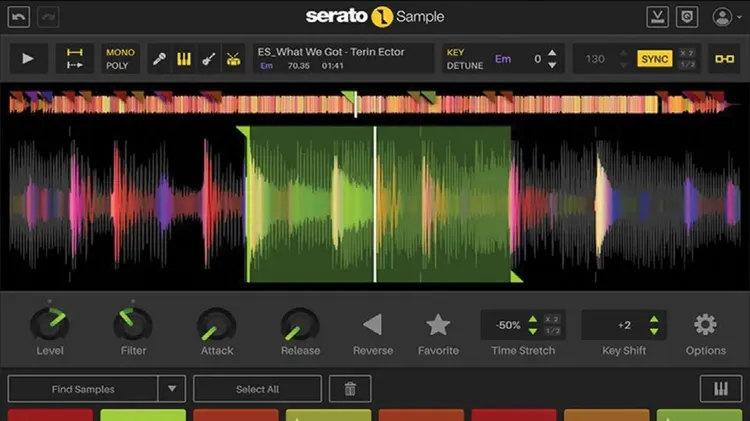Select the bright green sample pad
The image size is (750, 421).
coord(143,415)
